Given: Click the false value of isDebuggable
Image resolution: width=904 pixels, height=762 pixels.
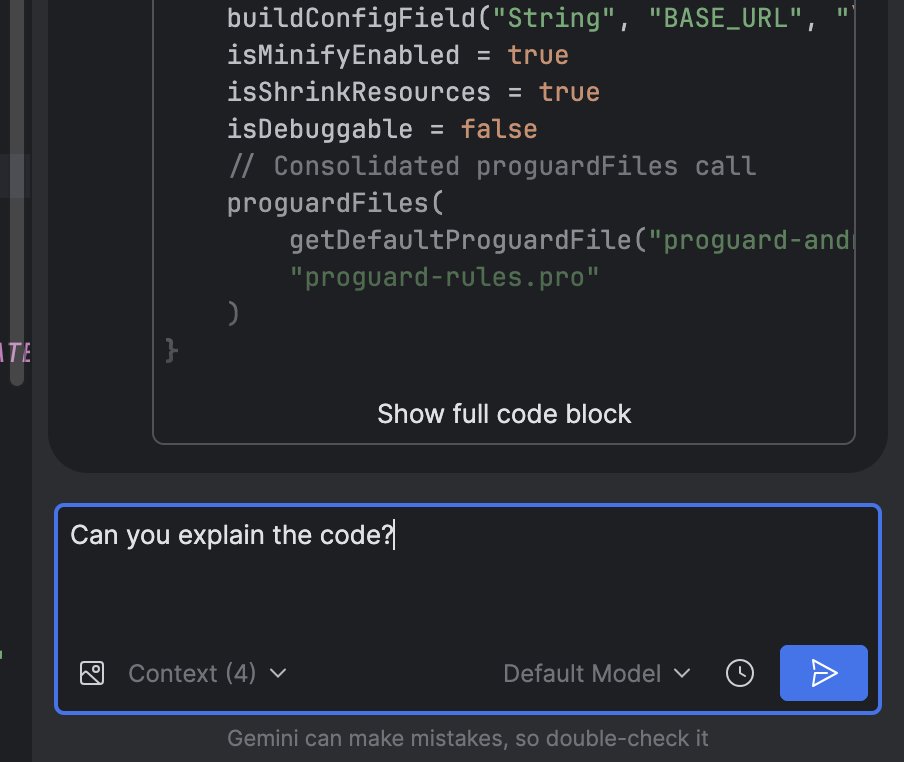Looking at the screenshot, I should coord(499,129).
